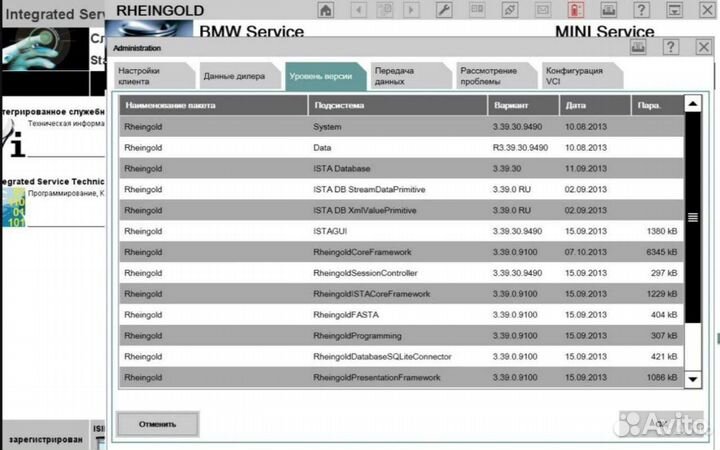
Task: Click the print icon in main toolbar
Action: coord(608,10)
